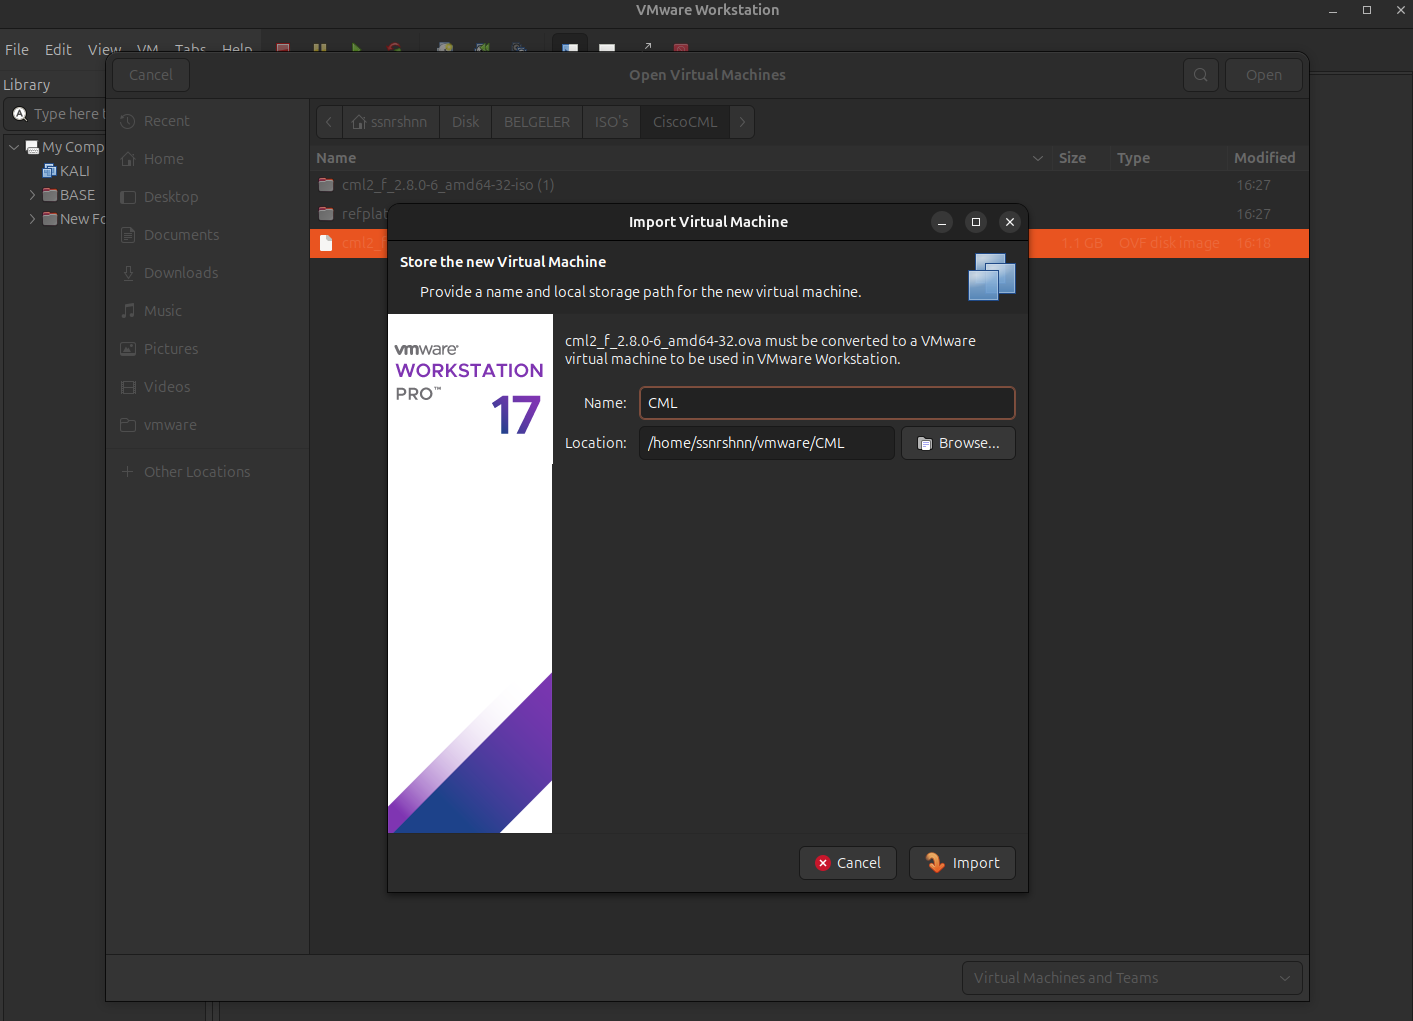Image resolution: width=1413 pixels, height=1021 pixels.
Task: Expand the BASE folder in library
Action: pos(32,195)
